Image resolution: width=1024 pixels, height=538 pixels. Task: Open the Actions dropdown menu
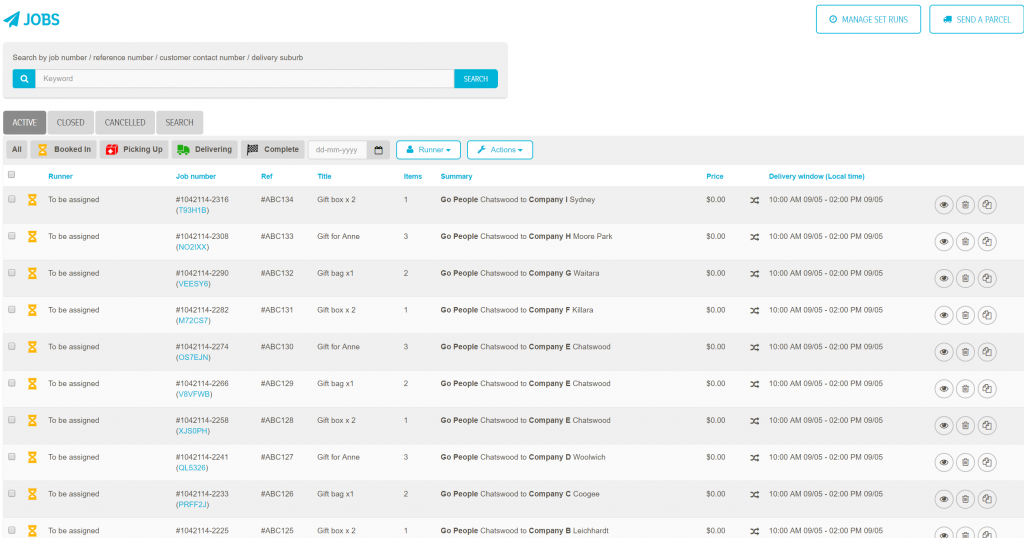pyautogui.click(x=500, y=150)
